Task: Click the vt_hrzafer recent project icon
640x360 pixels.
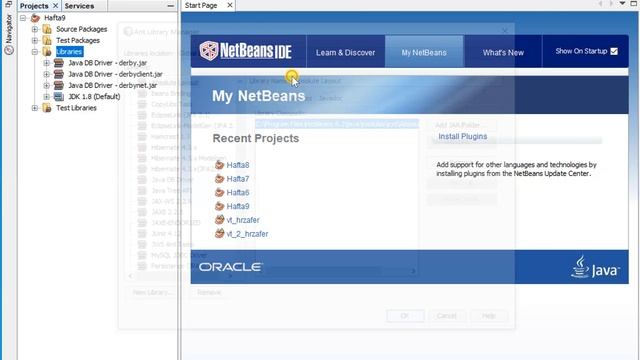Action: click(x=220, y=220)
